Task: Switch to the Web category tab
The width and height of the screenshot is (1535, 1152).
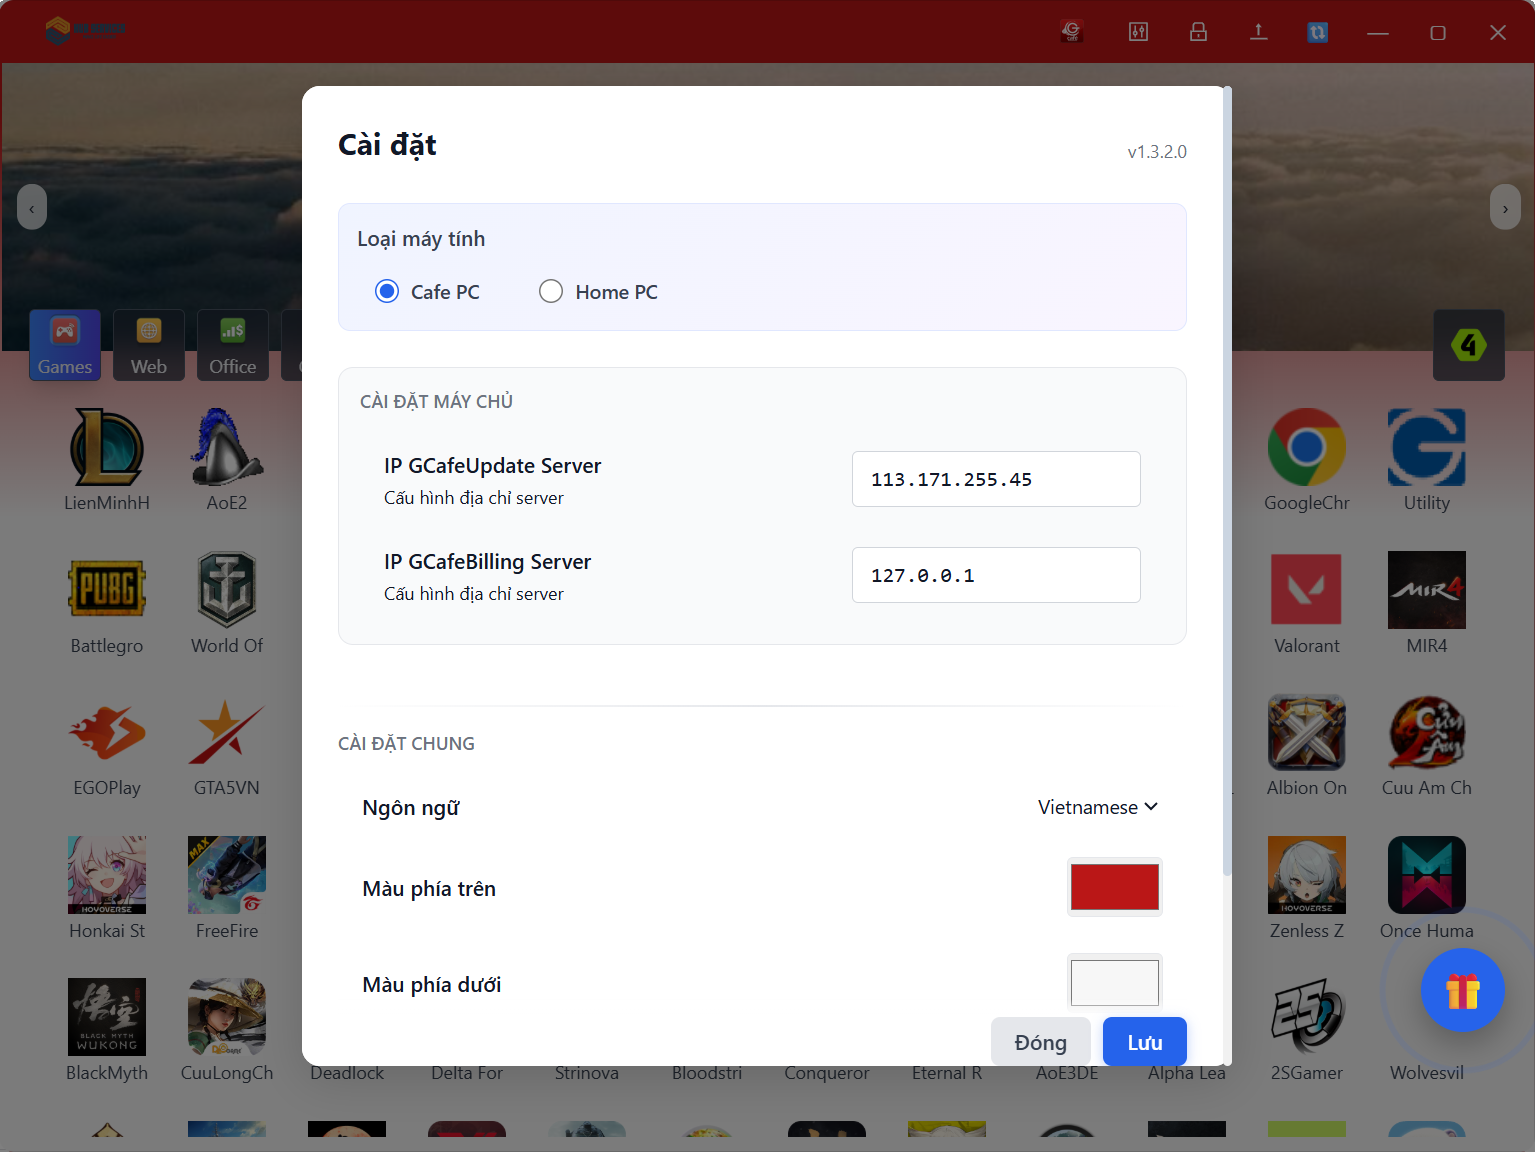Action: point(149,345)
